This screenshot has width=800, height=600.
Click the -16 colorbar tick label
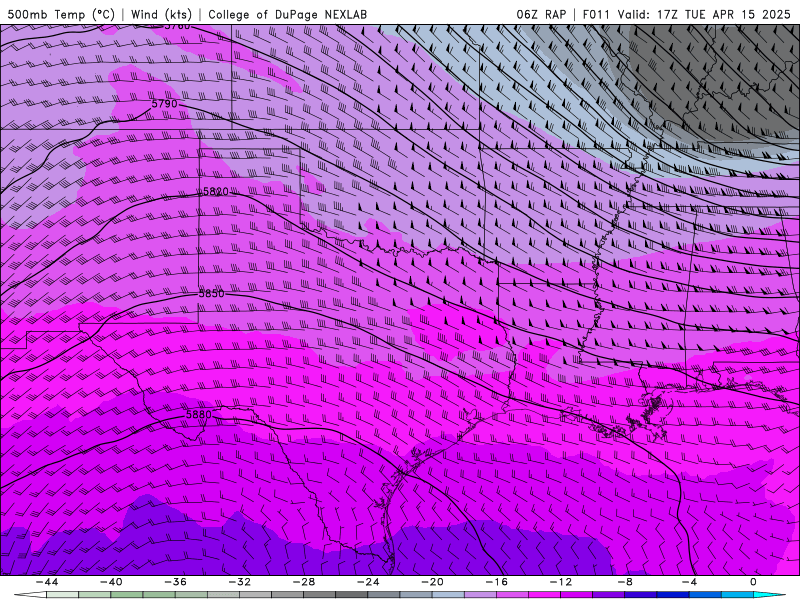(496, 582)
